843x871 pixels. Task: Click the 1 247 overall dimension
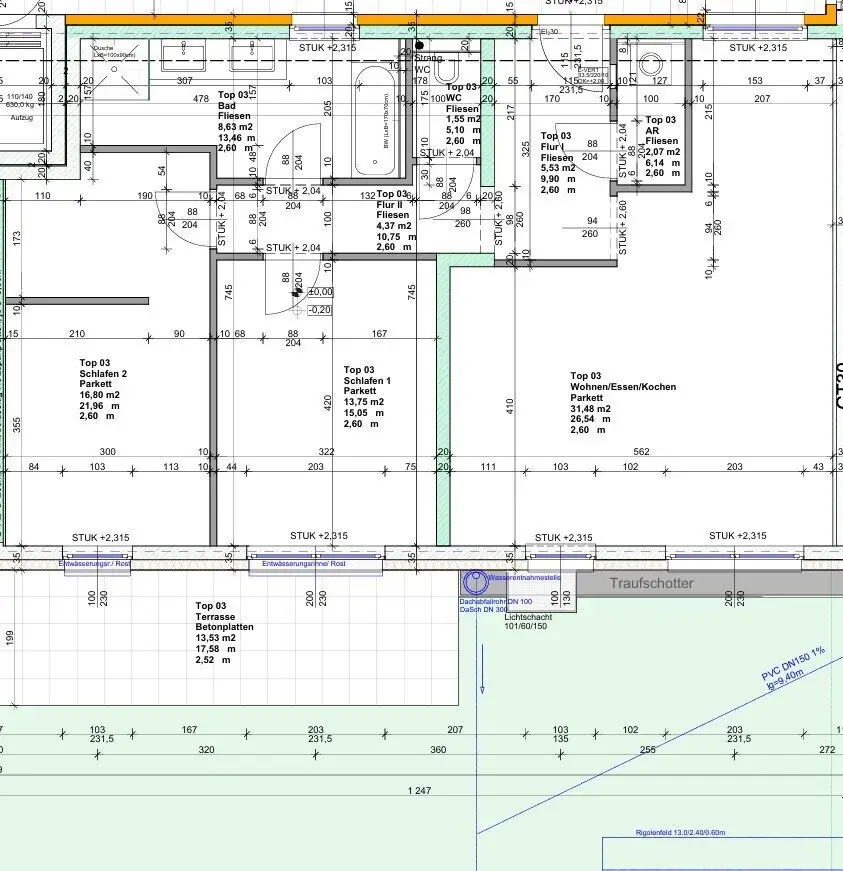coord(419,790)
